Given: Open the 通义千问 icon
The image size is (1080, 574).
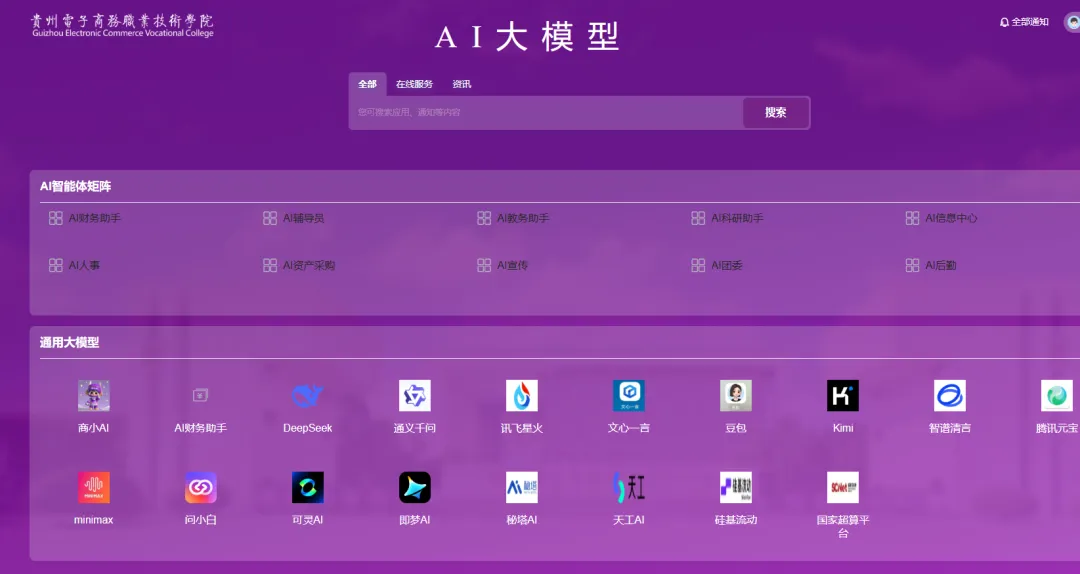Looking at the screenshot, I should (414, 396).
